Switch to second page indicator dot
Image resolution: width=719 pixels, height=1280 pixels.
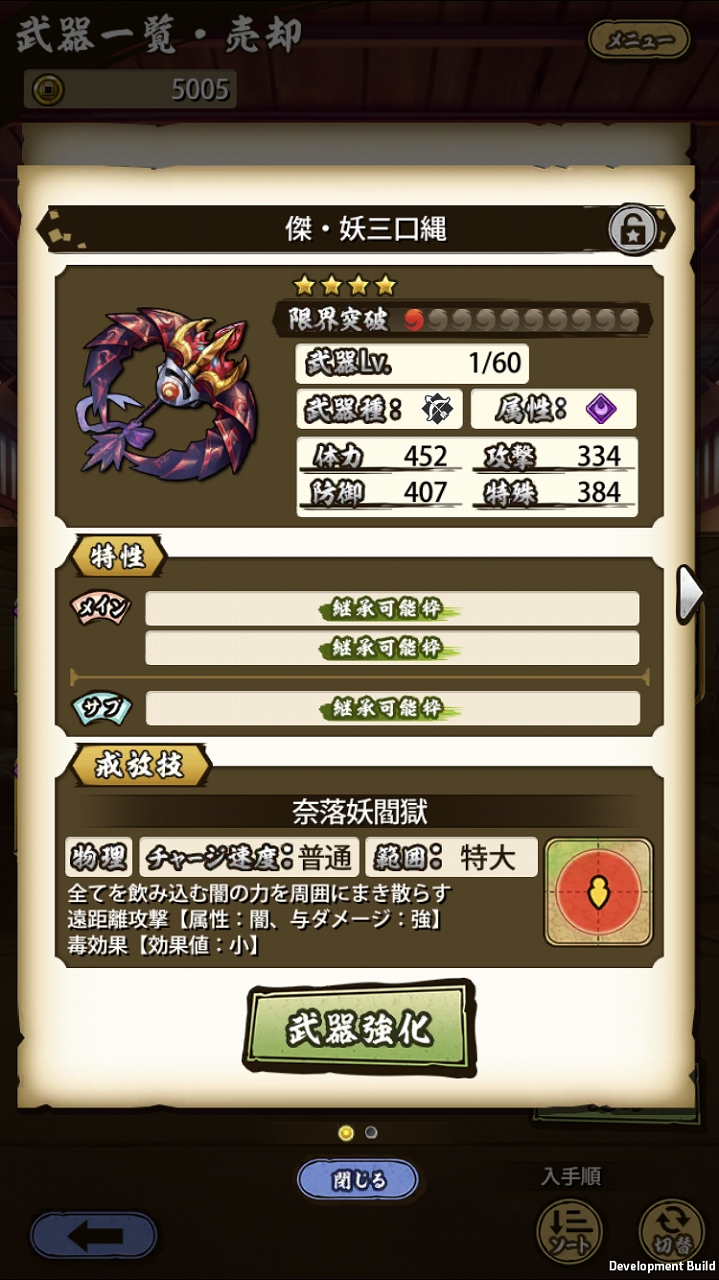(371, 1133)
